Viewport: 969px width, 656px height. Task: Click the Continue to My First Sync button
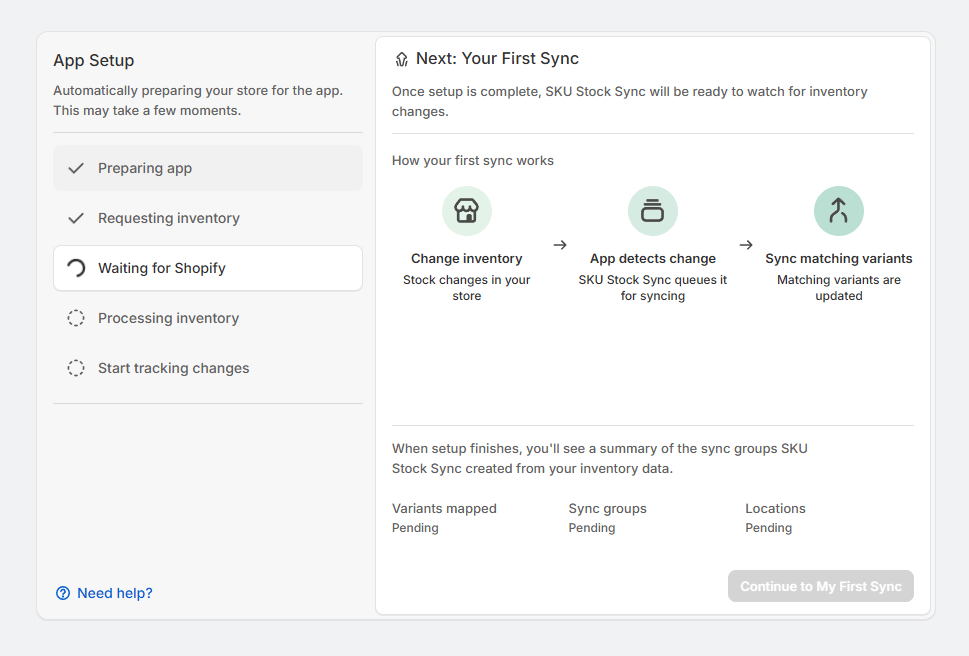click(x=821, y=586)
